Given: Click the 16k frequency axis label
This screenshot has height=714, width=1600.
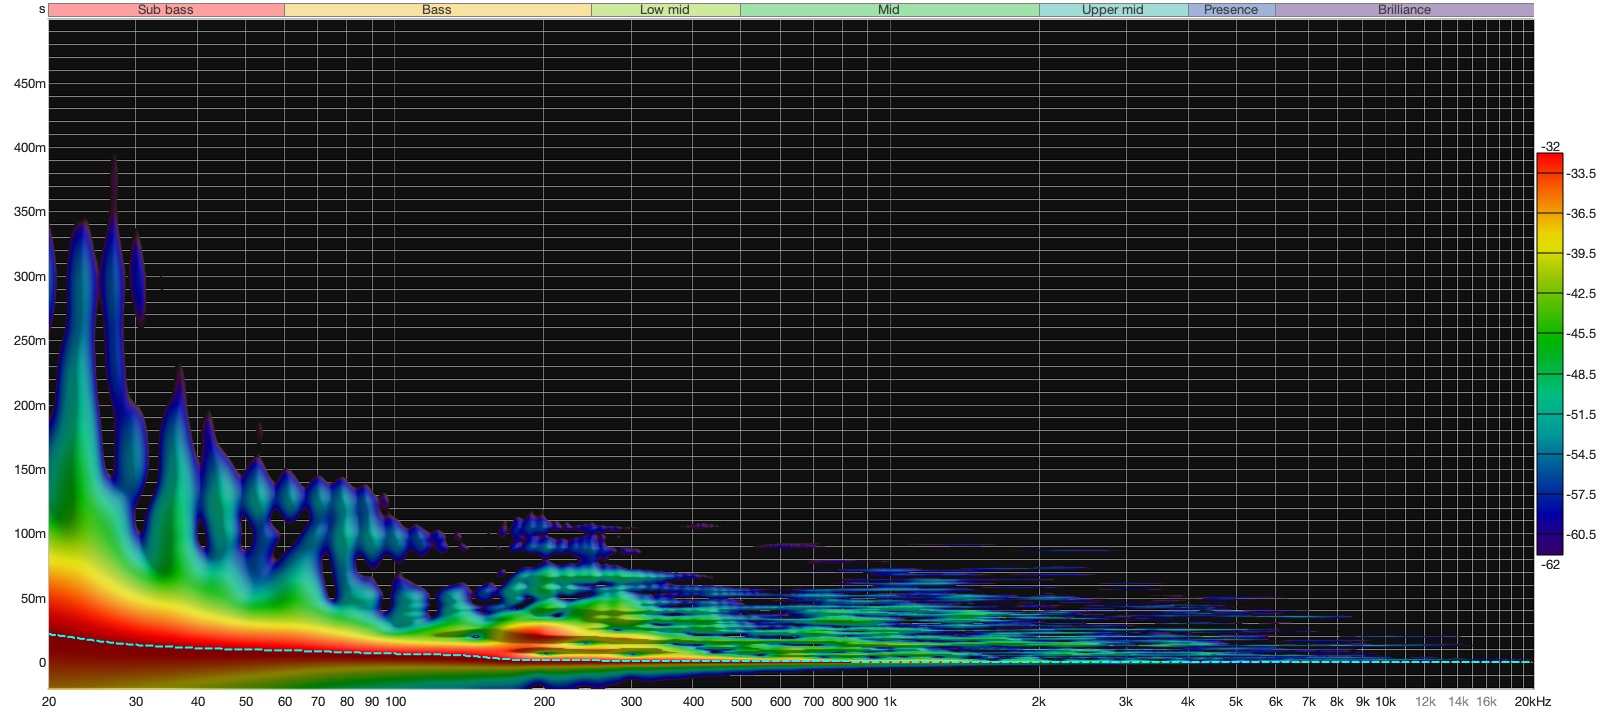Looking at the screenshot, I should (1487, 701).
